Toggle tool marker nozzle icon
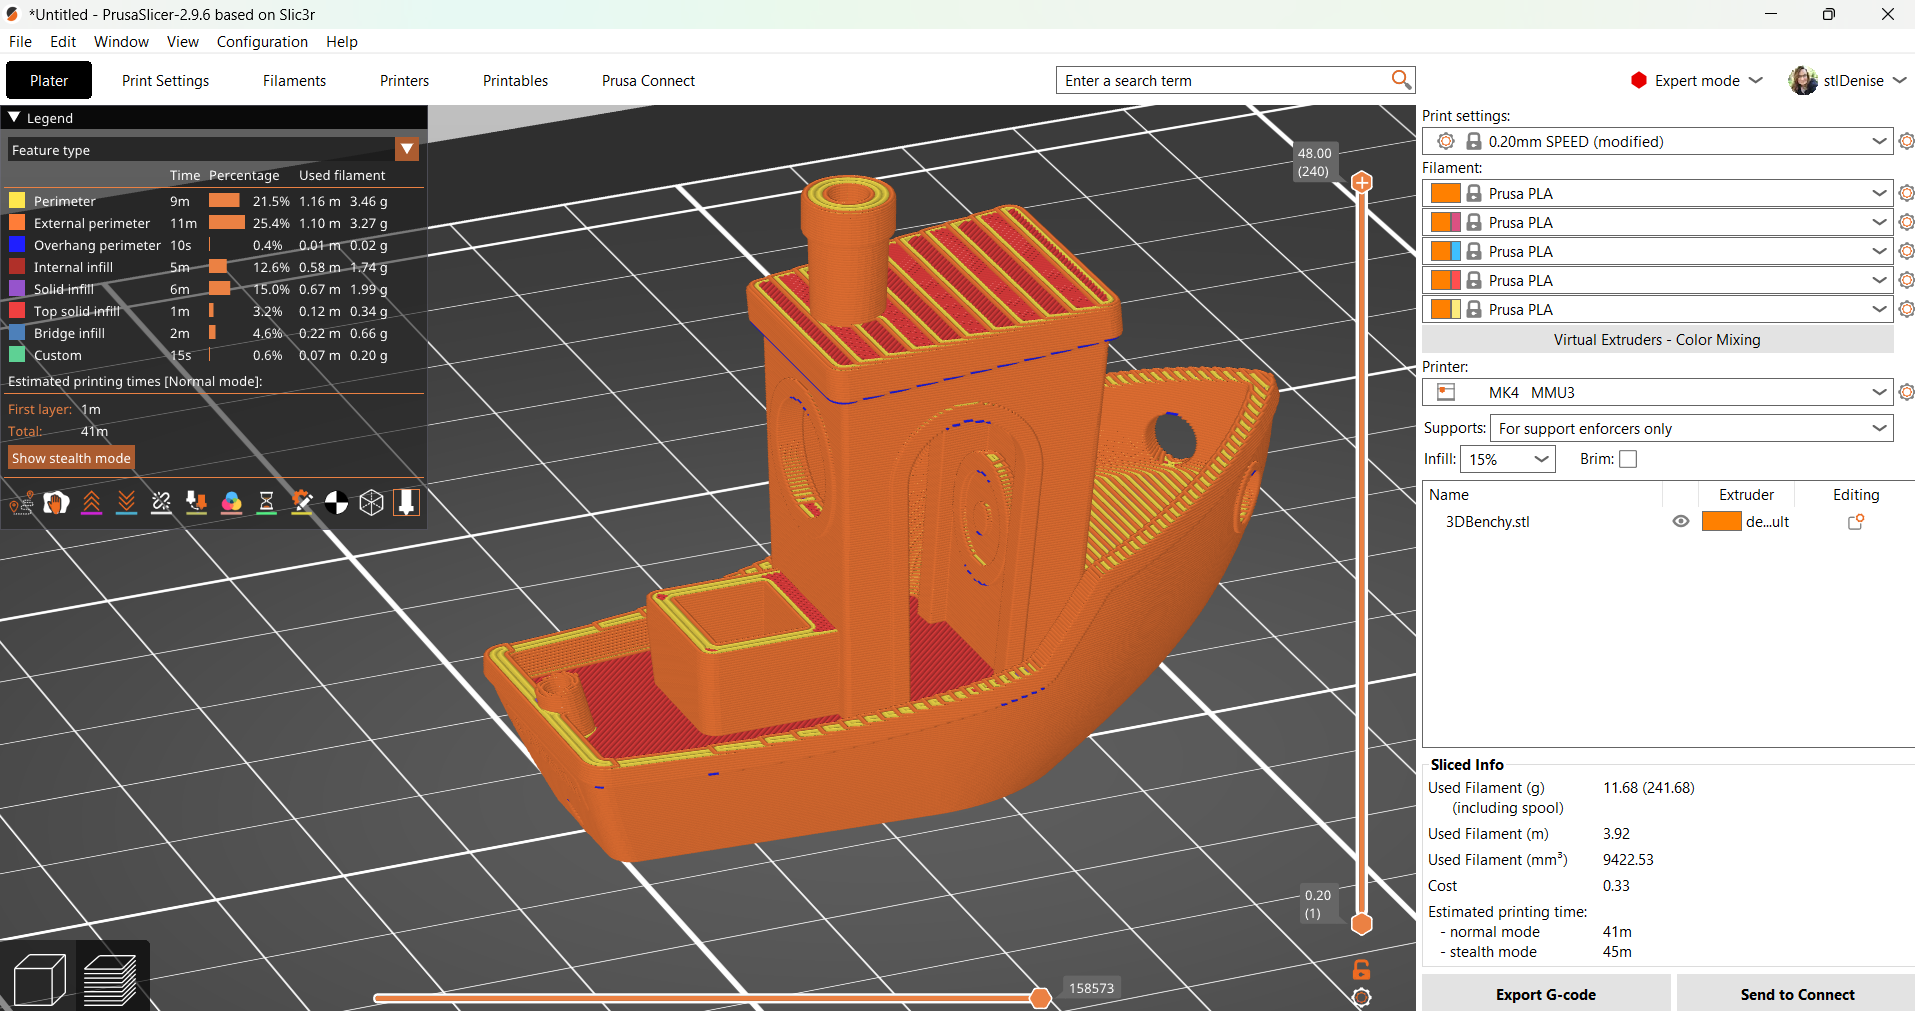The image size is (1915, 1011). pyautogui.click(x=406, y=503)
